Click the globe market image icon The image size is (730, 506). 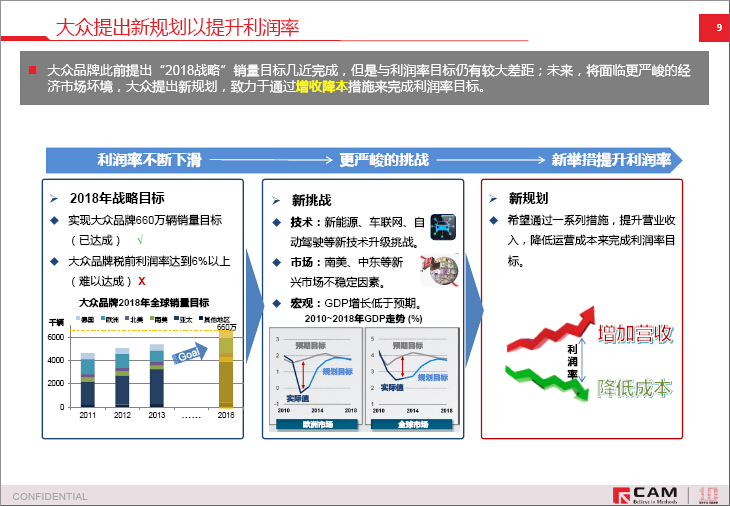pyautogui.click(x=439, y=270)
